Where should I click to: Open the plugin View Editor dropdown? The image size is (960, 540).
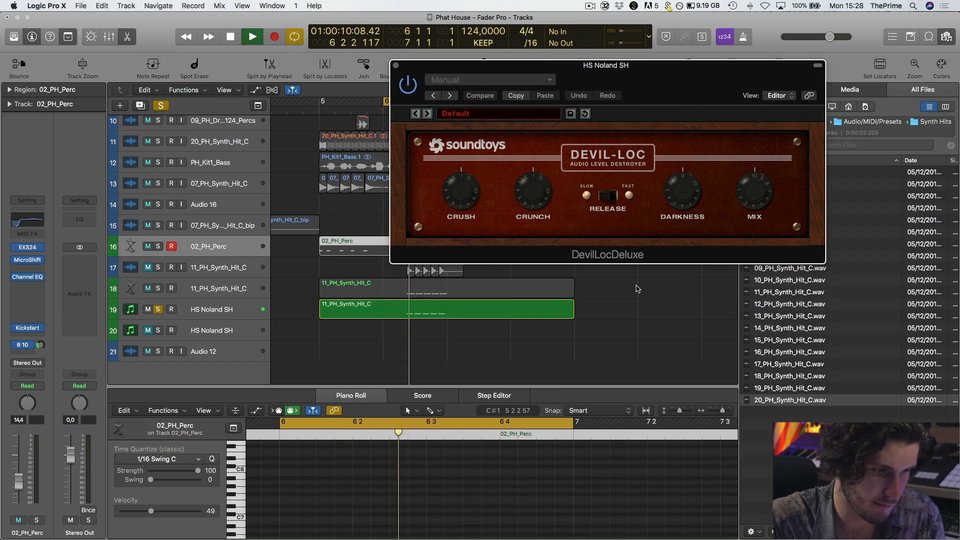pos(779,96)
